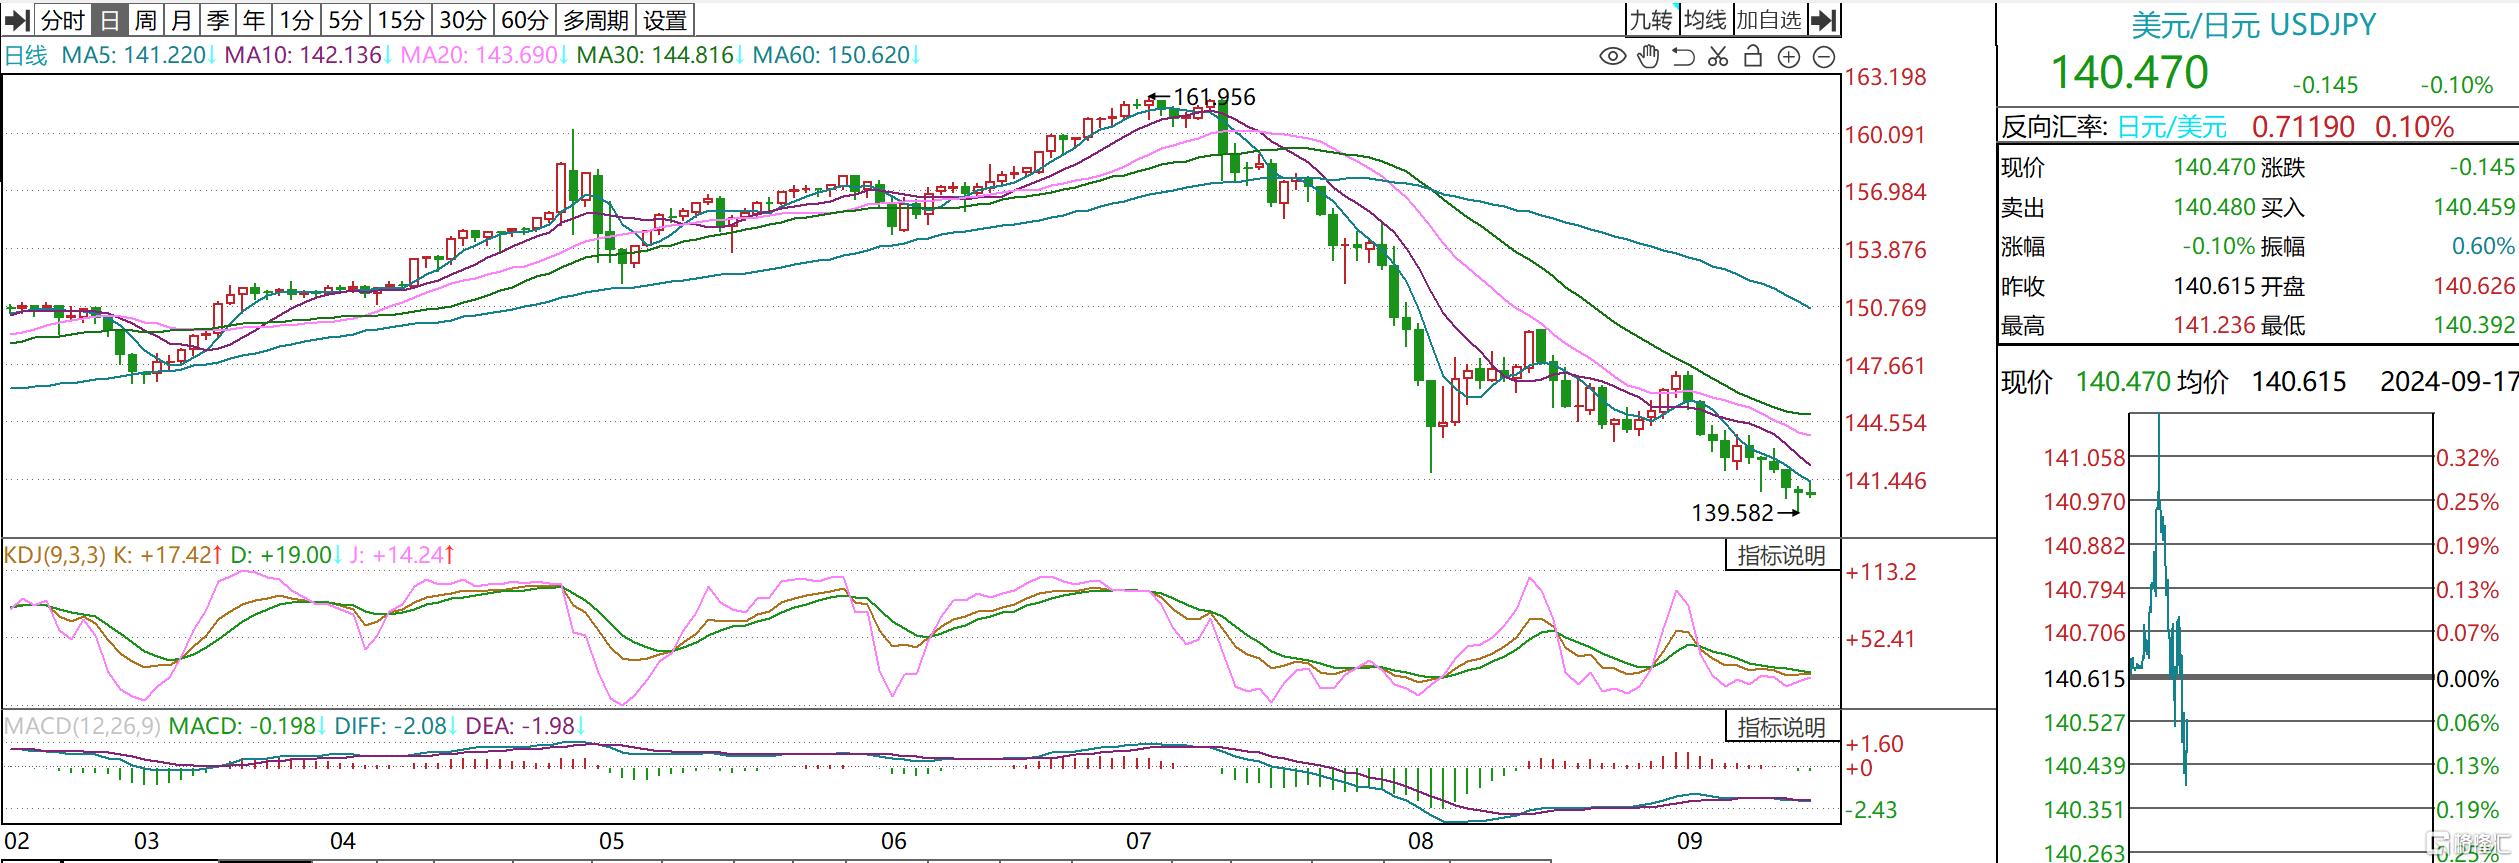This screenshot has width=2519, height=863.
Task: Click the 日线 chart label
Action: (26, 55)
